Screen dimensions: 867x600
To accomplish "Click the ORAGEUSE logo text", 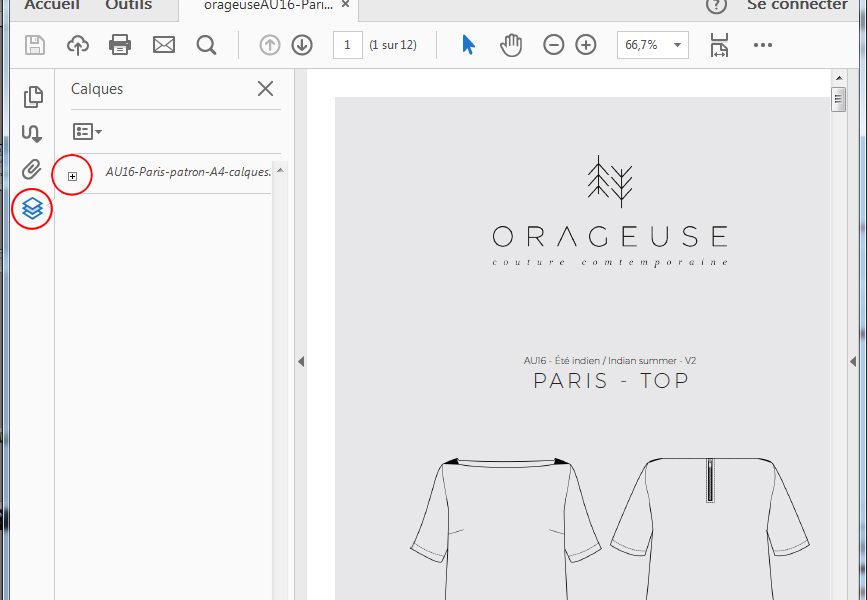I will (609, 237).
